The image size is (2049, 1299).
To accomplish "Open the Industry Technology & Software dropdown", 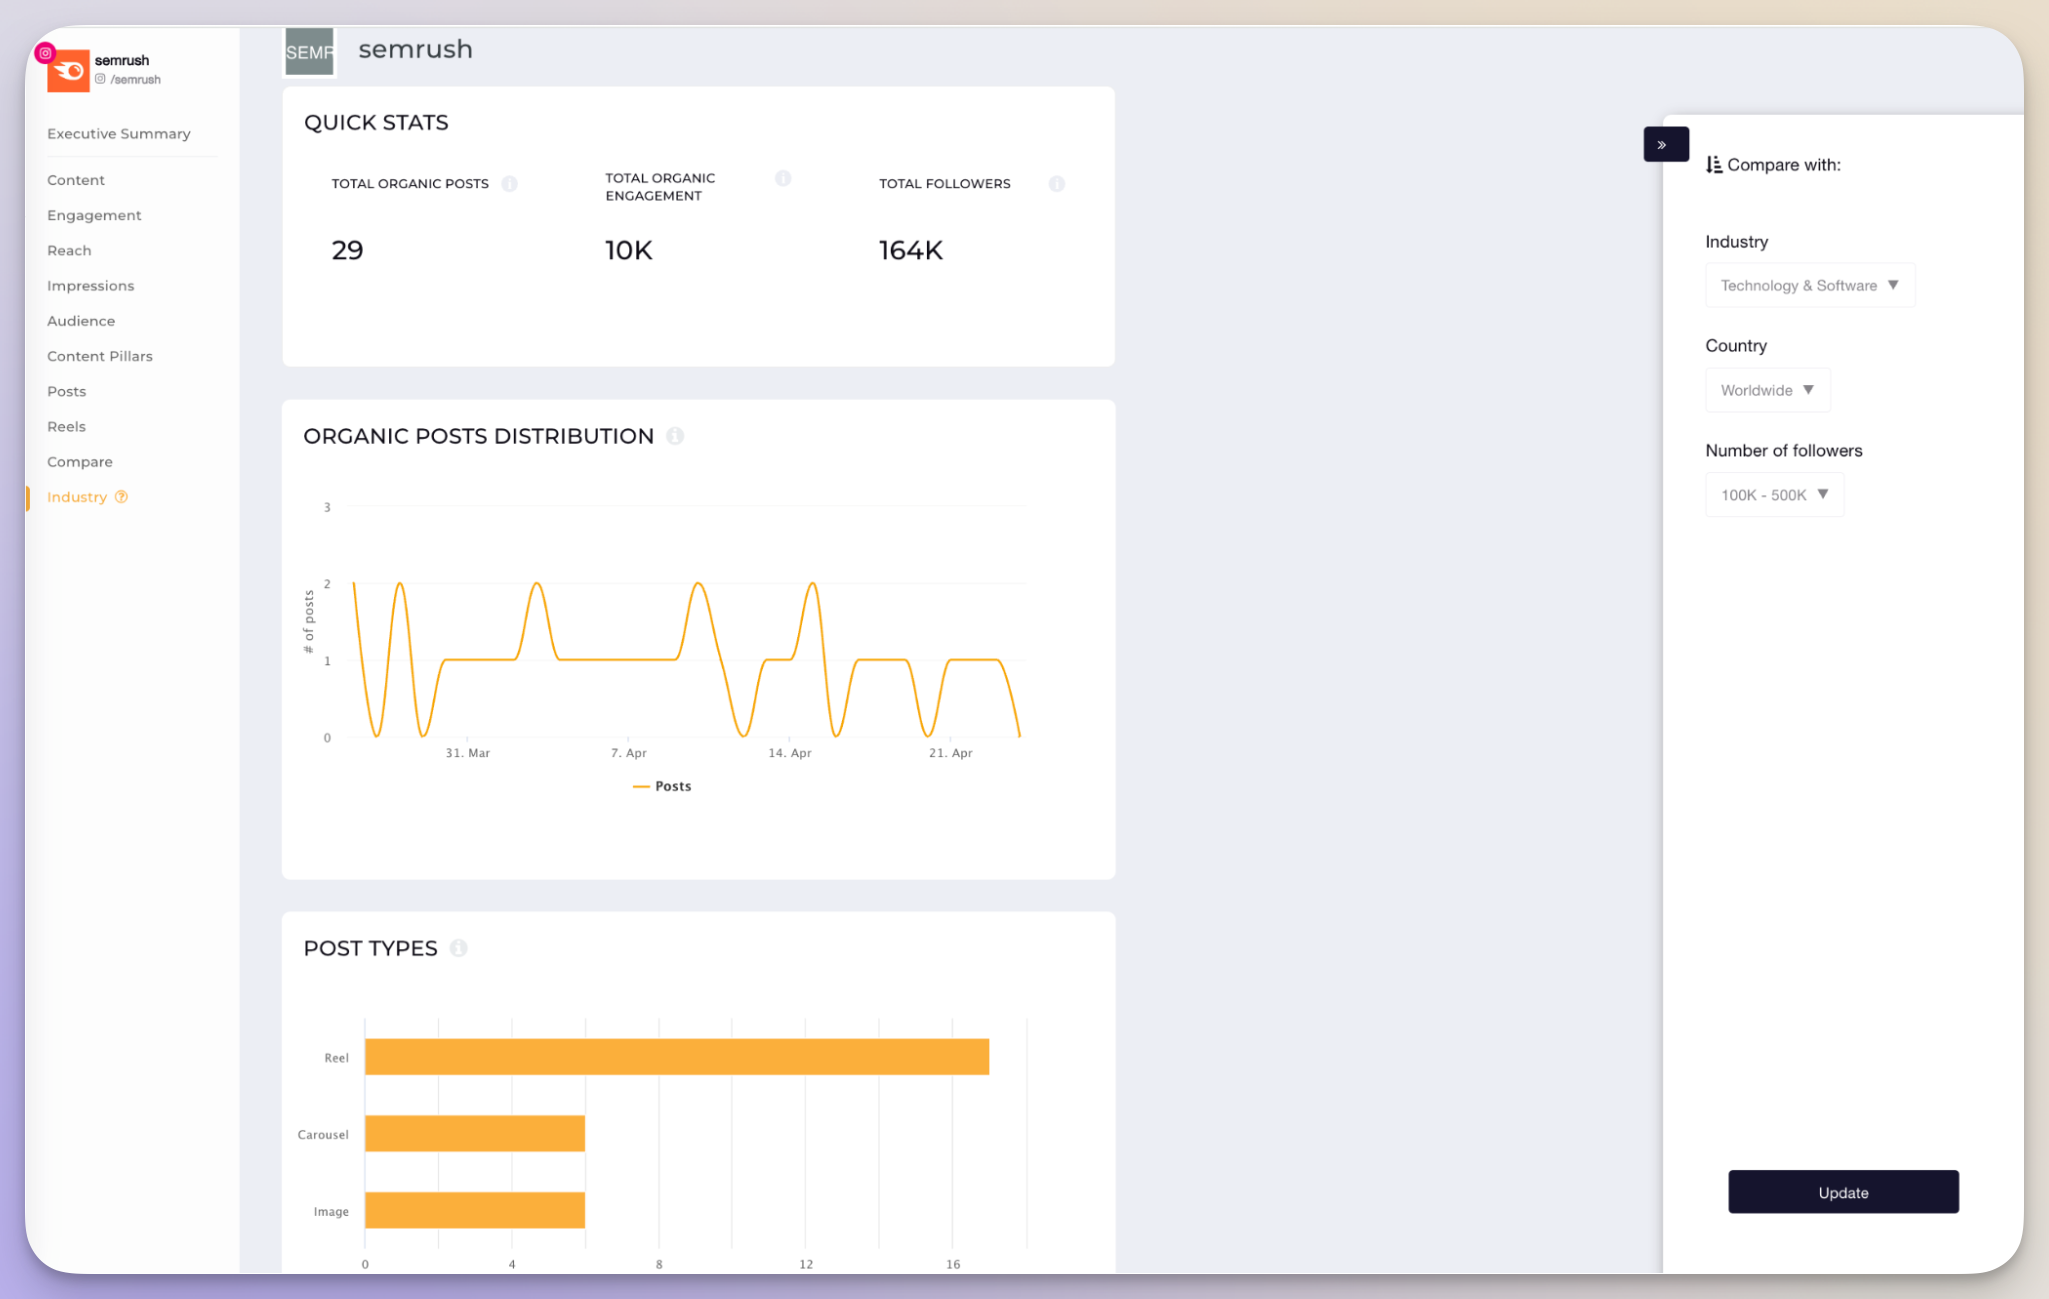I will [x=1810, y=286].
